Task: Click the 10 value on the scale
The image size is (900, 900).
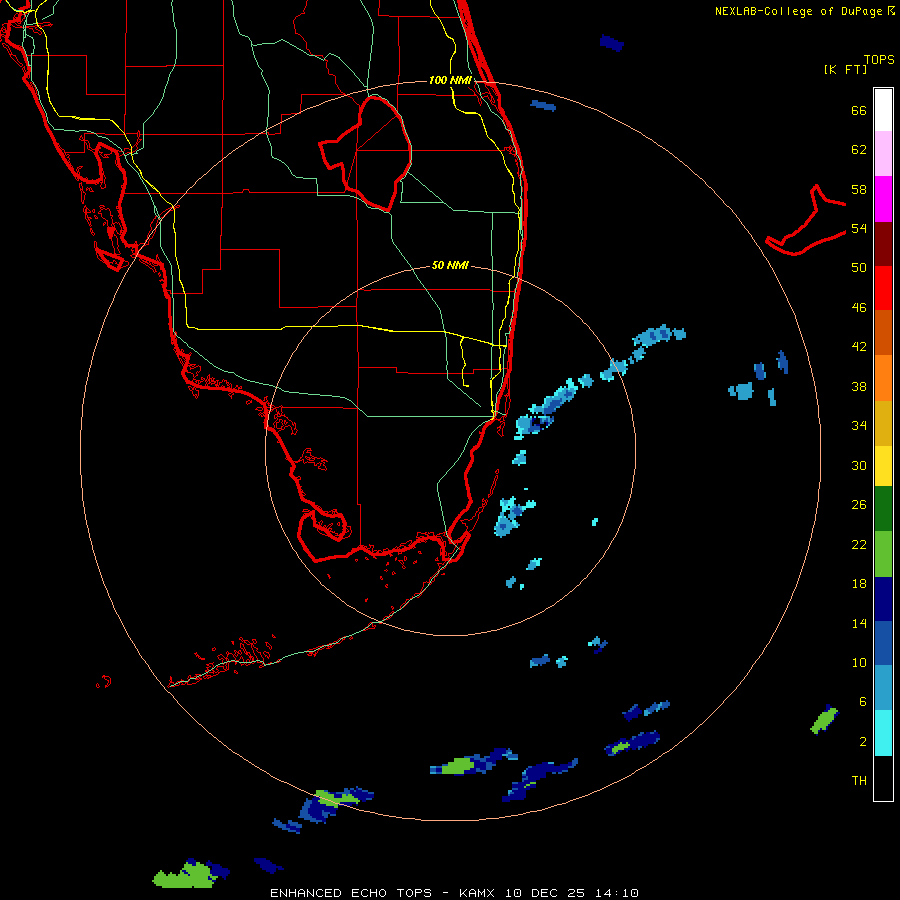Action: pos(859,663)
